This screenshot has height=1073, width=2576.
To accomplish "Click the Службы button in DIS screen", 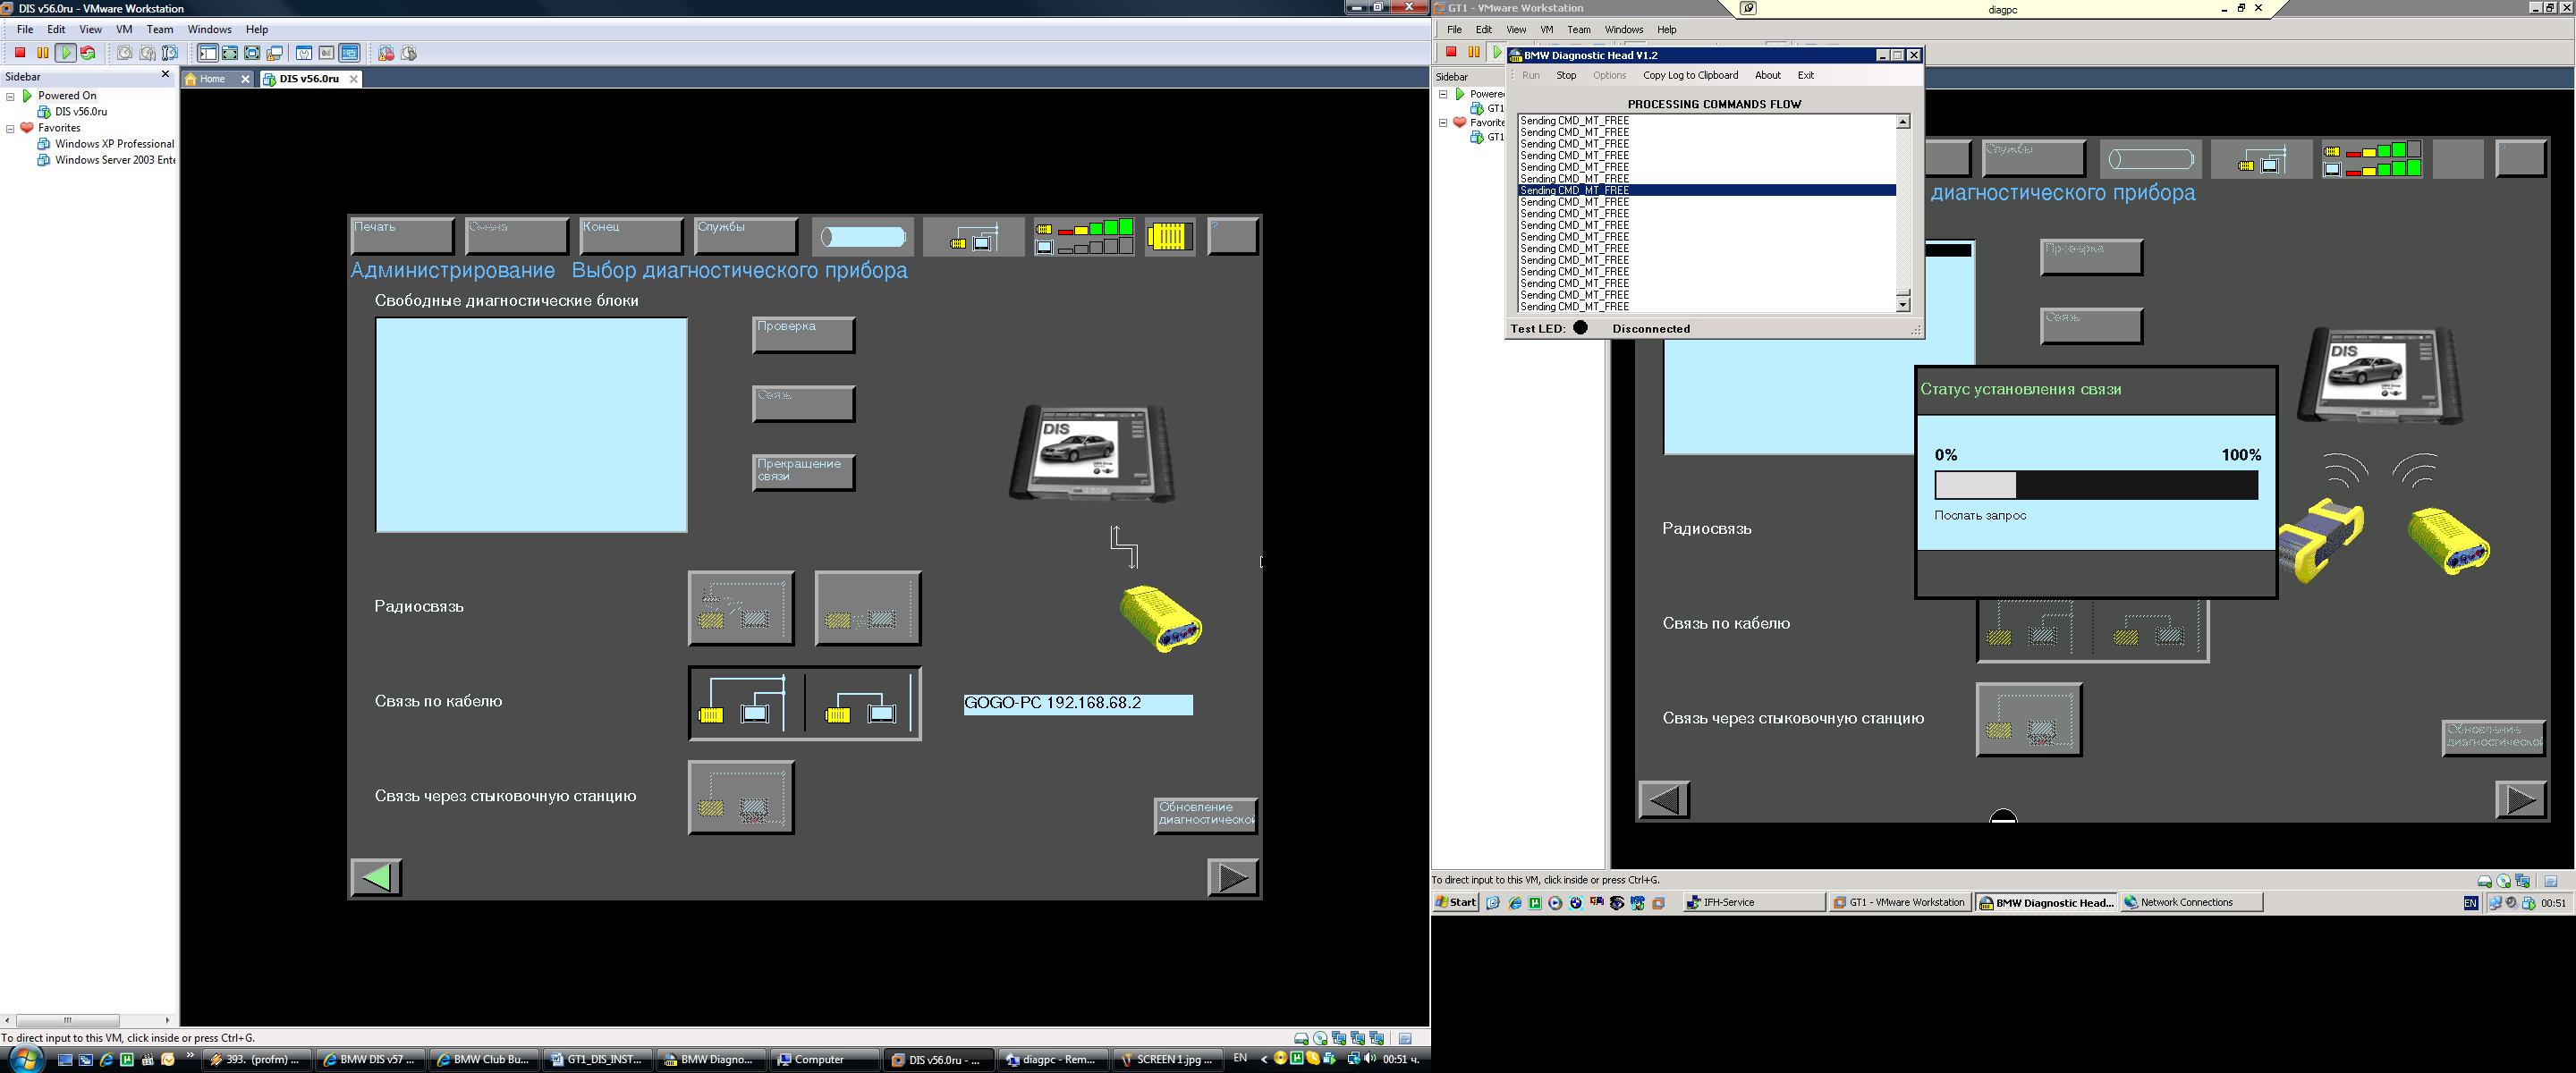I will (x=746, y=236).
